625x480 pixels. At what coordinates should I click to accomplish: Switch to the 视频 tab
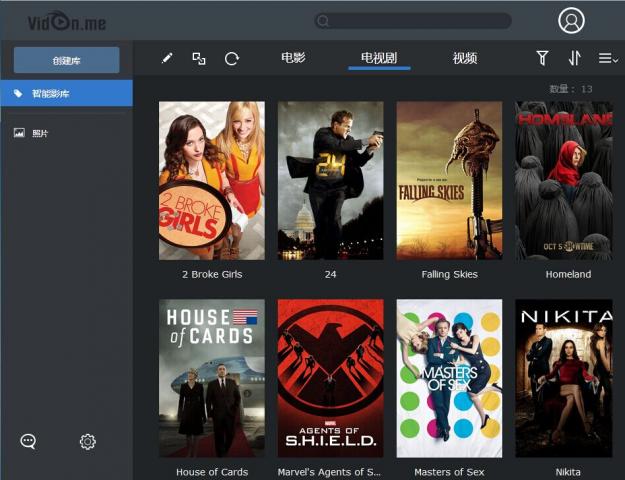(x=465, y=58)
